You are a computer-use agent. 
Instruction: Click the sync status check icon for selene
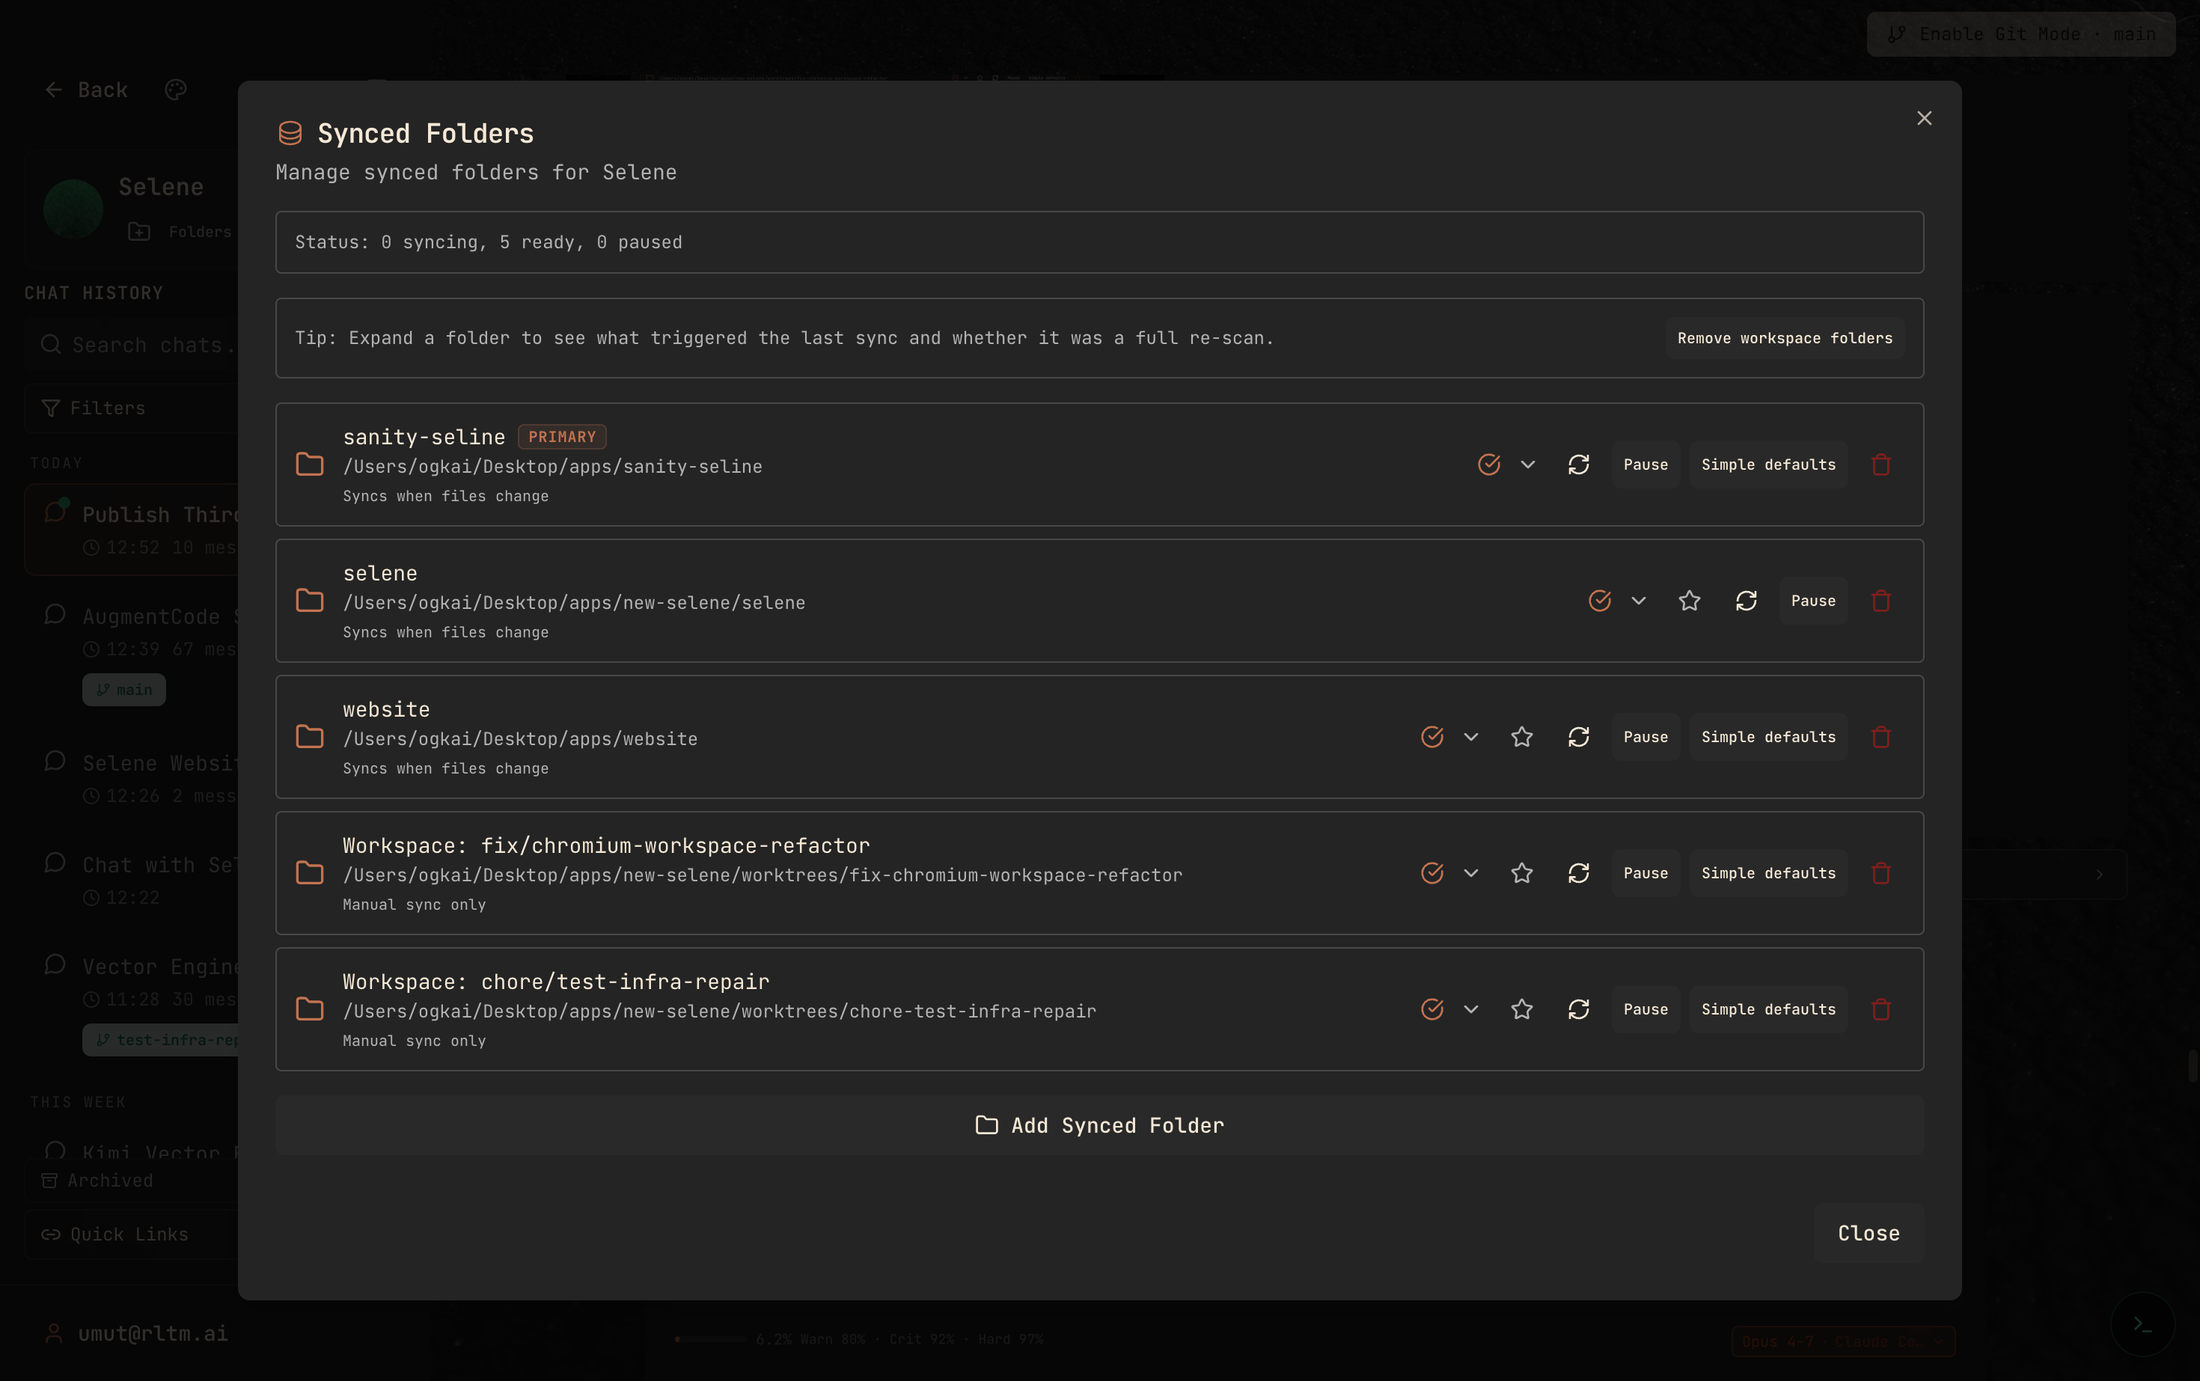(1600, 601)
